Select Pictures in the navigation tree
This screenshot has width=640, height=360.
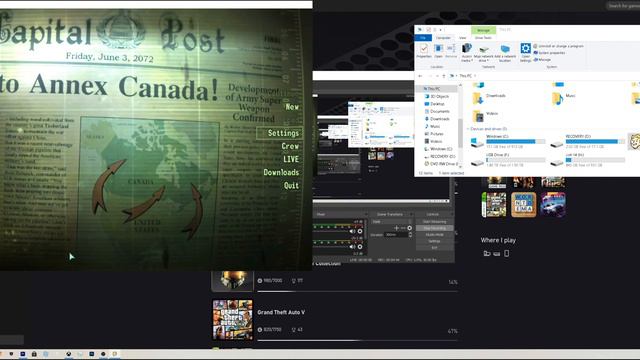[434, 134]
